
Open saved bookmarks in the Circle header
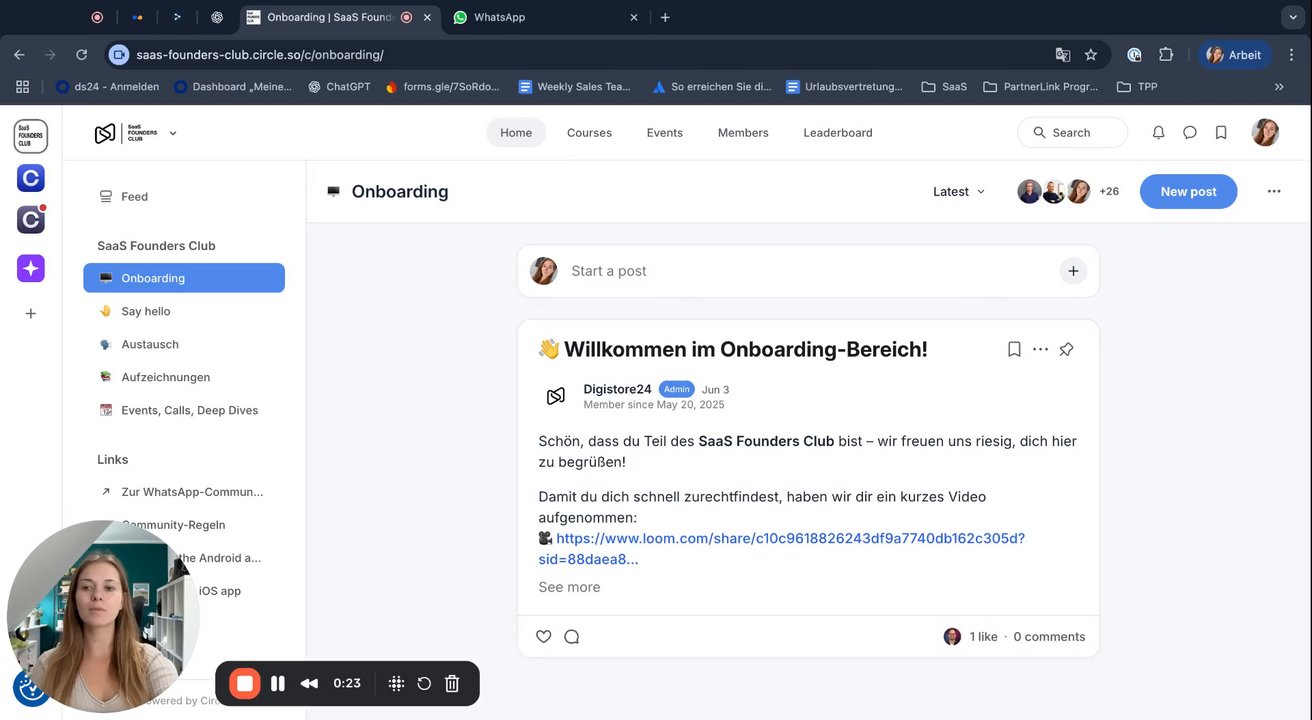[x=1221, y=132]
